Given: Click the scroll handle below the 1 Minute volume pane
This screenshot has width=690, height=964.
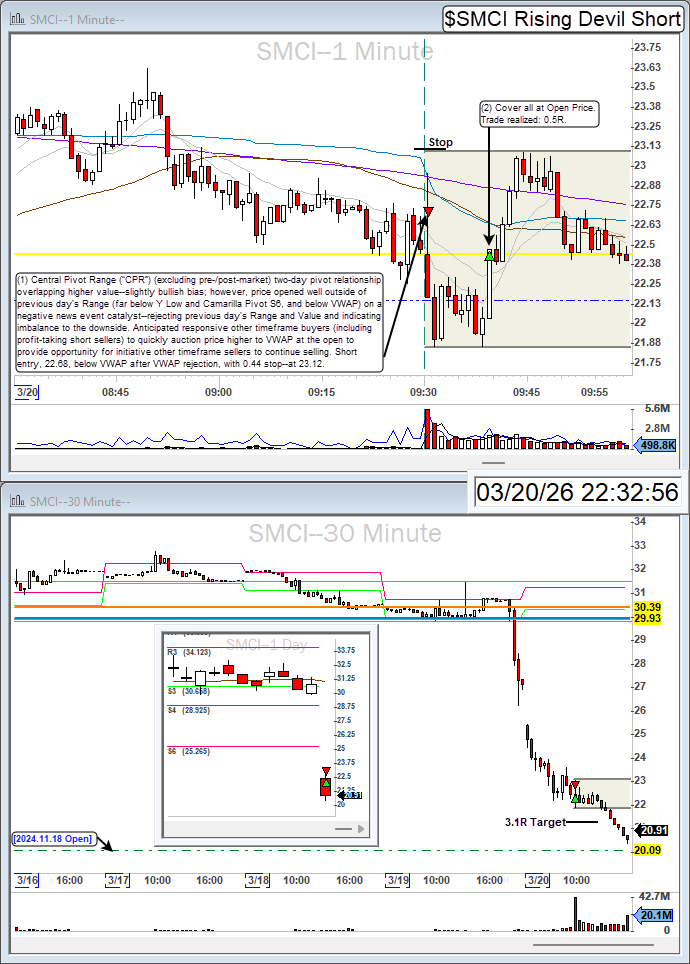Looking at the screenshot, I should point(493,462).
